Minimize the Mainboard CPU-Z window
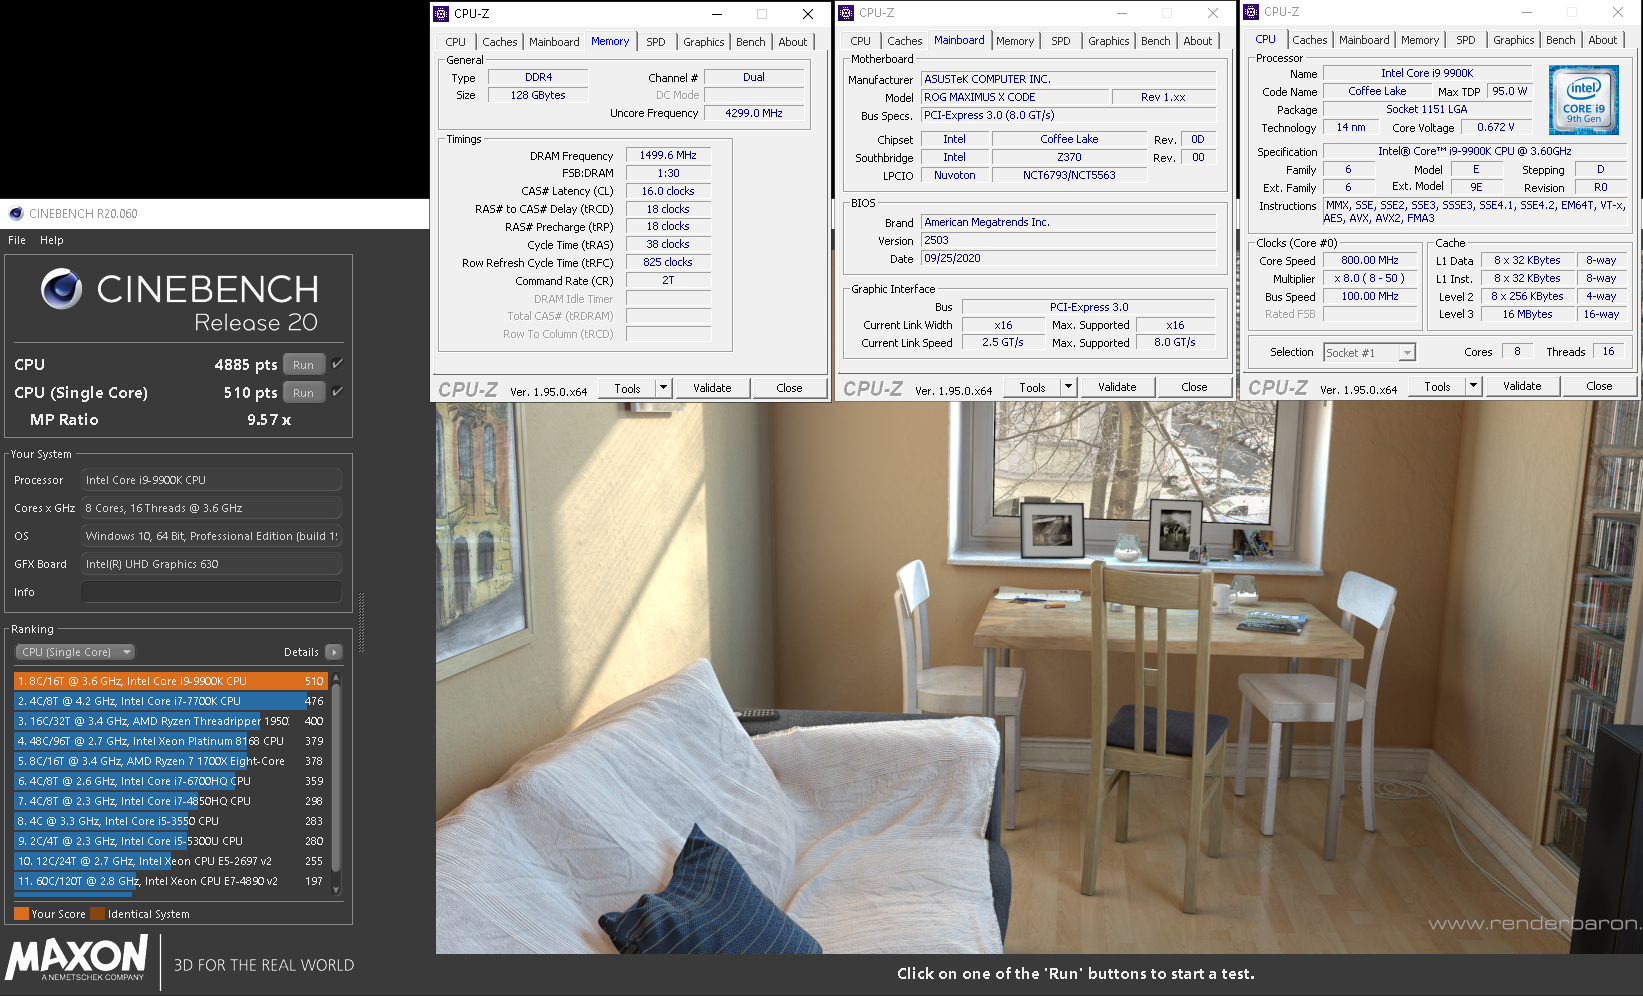The width and height of the screenshot is (1643, 996). click(1122, 13)
